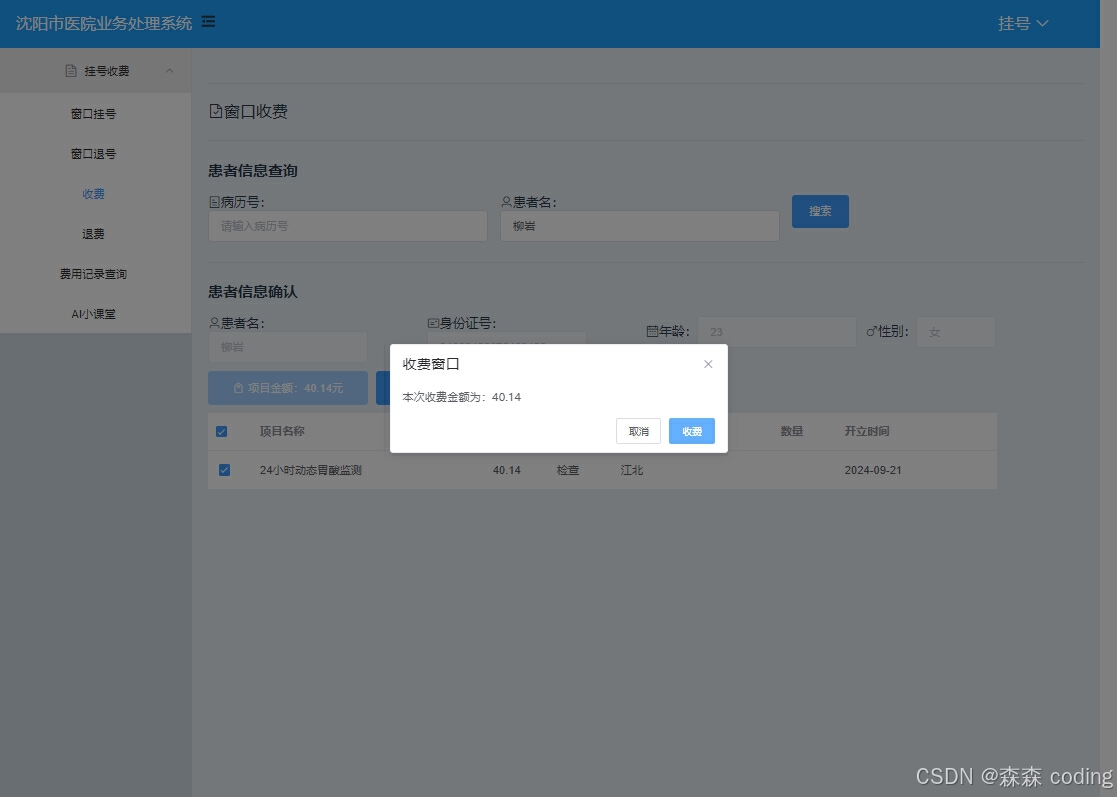Confirm payment with the 收费 button
Image resolution: width=1117 pixels, height=797 pixels.
tap(691, 431)
